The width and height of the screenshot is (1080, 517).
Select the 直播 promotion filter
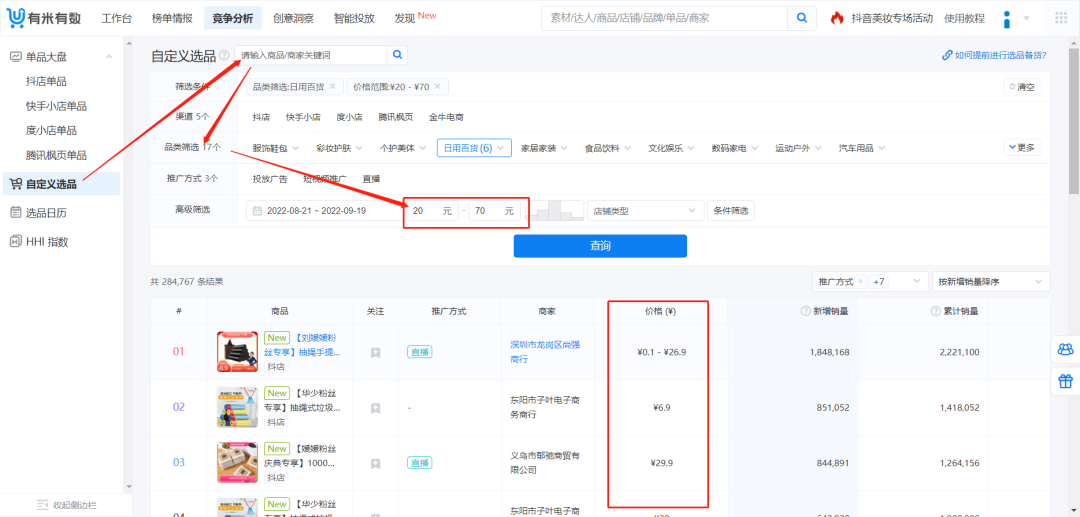(371, 179)
